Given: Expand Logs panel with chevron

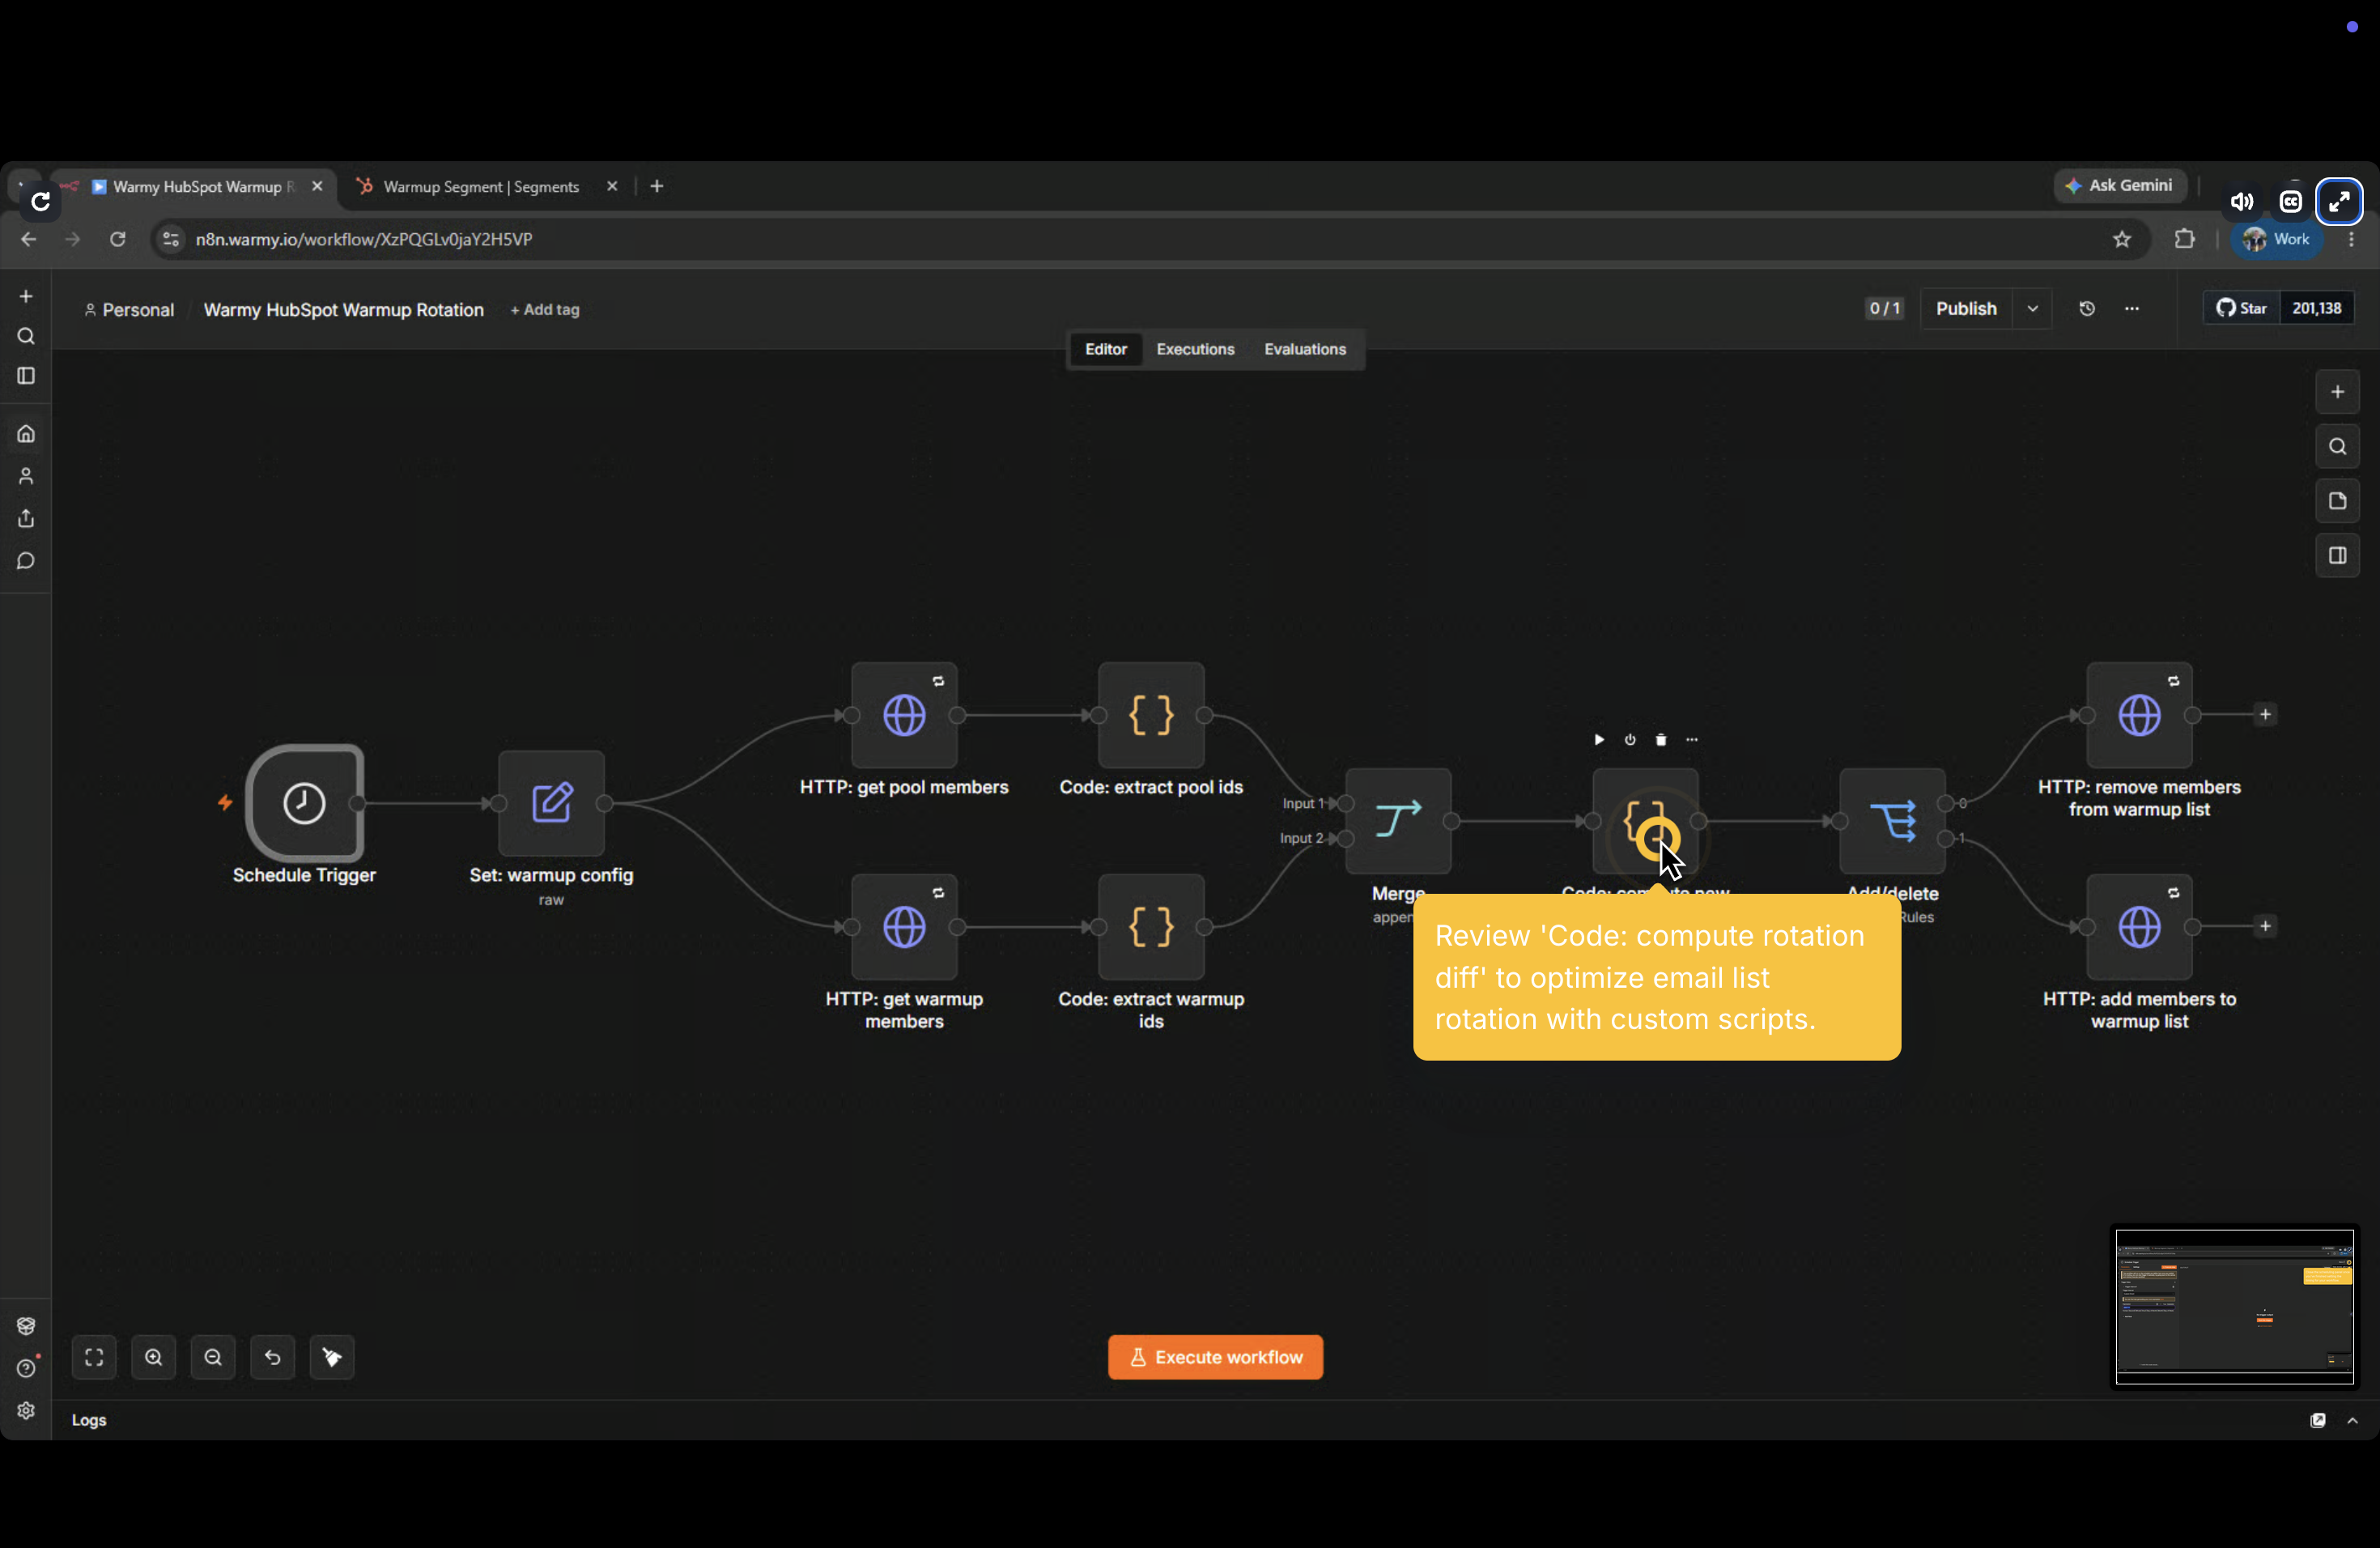Looking at the screenshot, I should click(2352, 1420).
